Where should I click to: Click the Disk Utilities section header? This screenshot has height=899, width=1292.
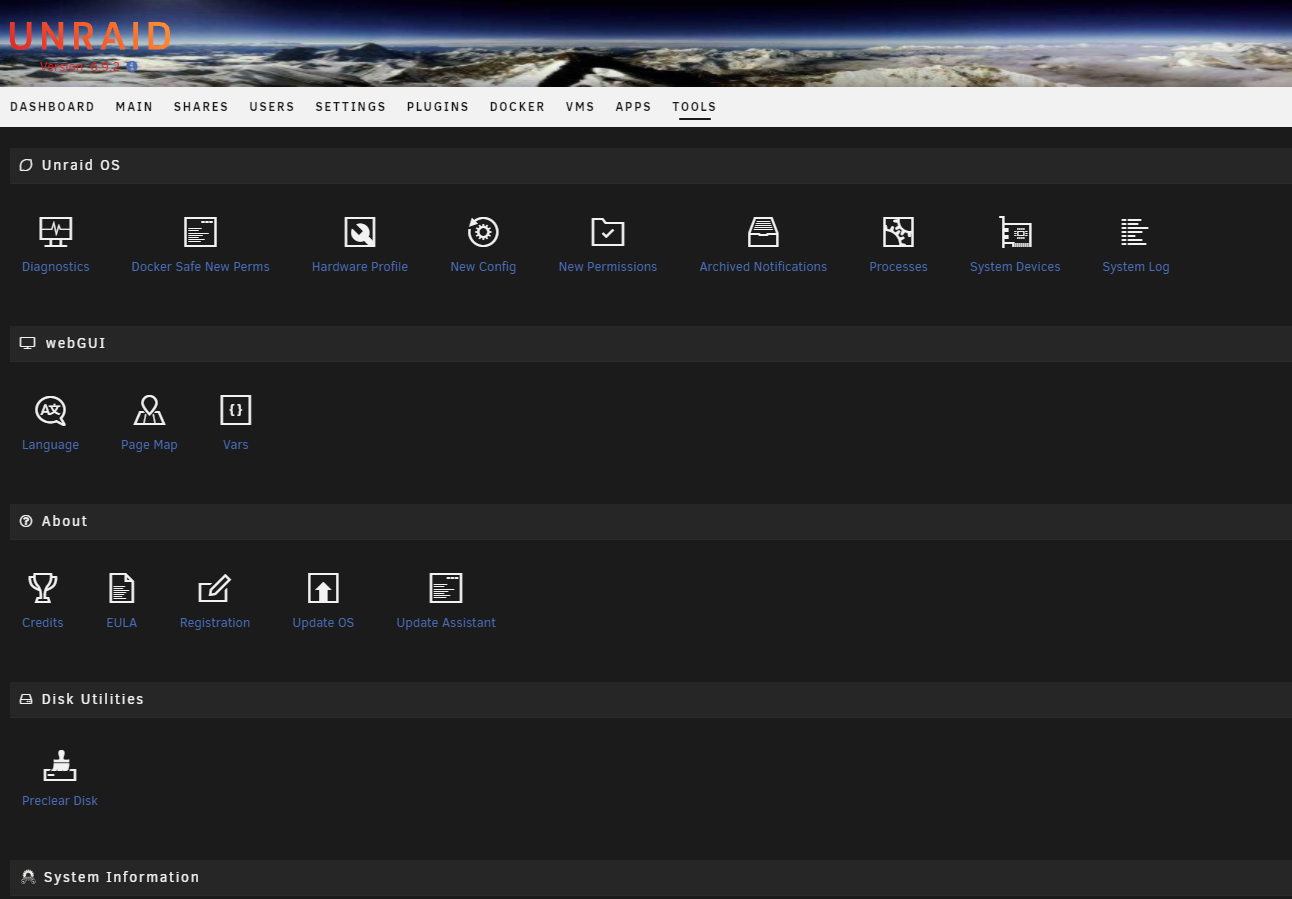tap(651, 699)
